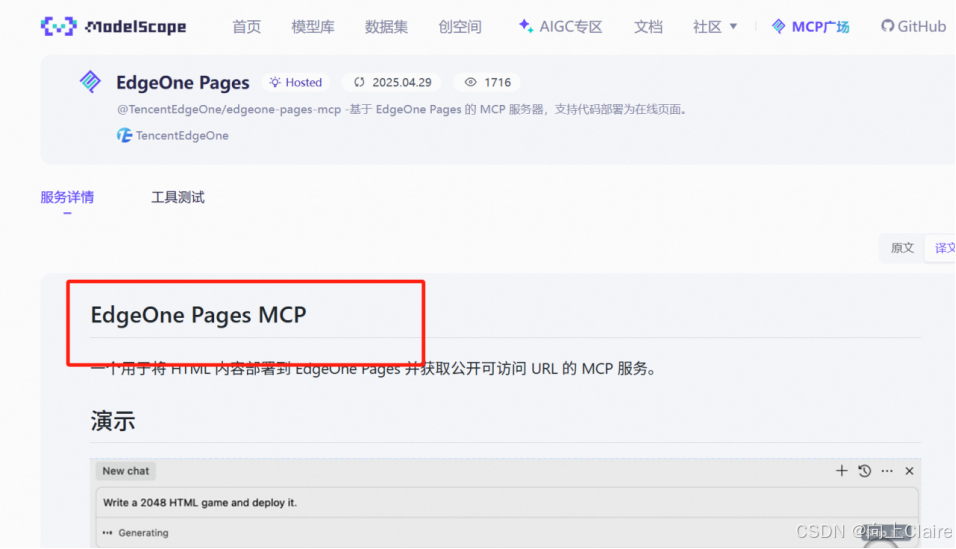The width and height of the screenshot is (956, 549).
Task: Click the demo chat preview image
Action: point(505,503)
